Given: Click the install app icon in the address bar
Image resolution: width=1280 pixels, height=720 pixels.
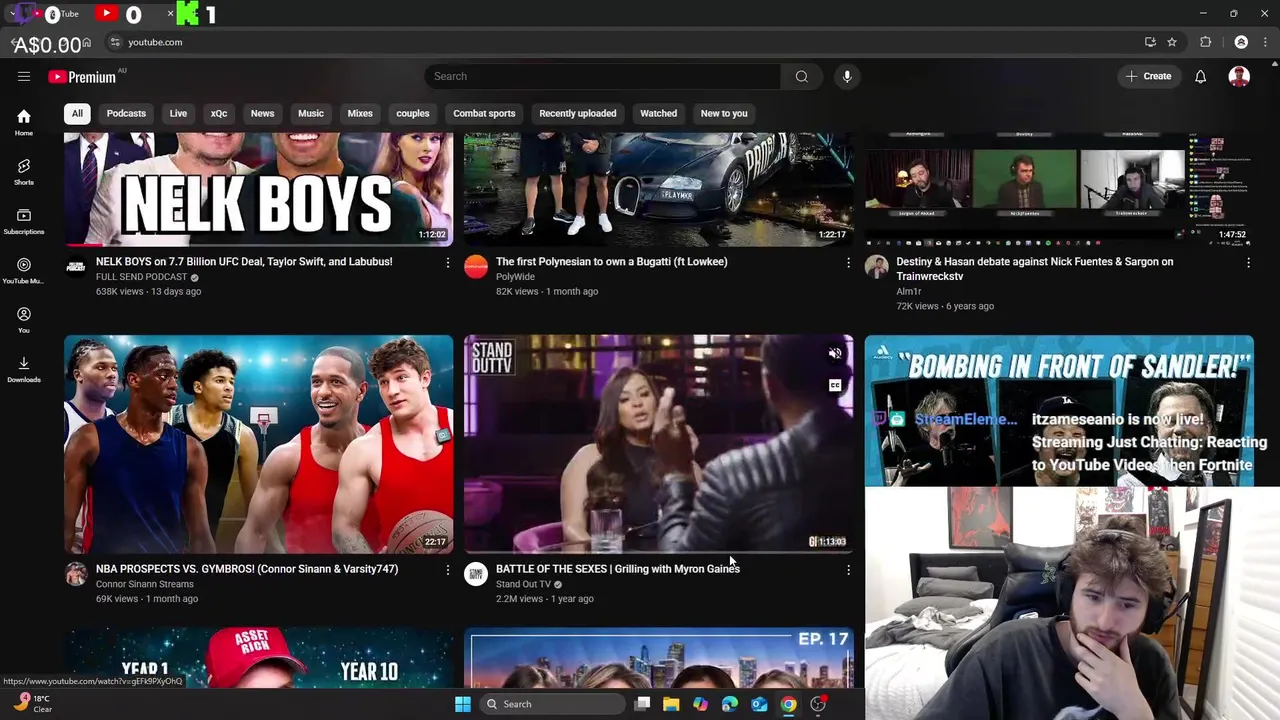Looking at the screenshot, I should point(1150,42).
